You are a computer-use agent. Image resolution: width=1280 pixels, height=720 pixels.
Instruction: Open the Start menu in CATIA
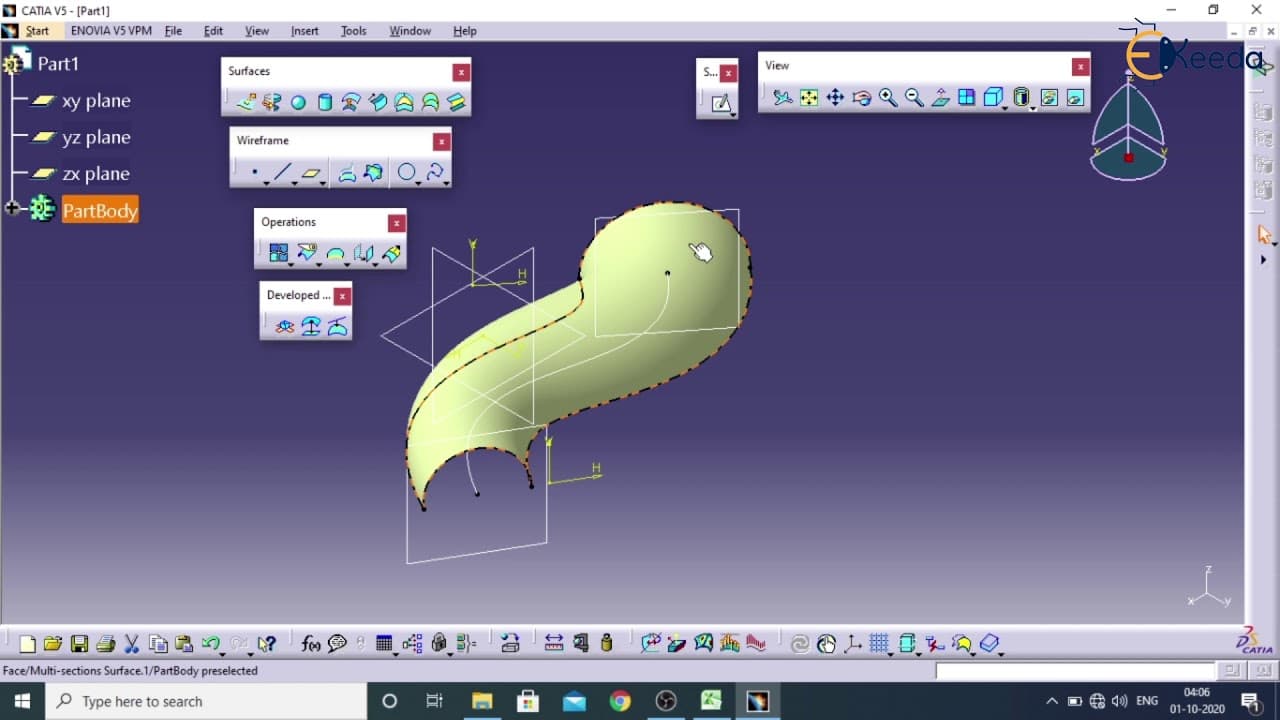click(x=37, y=31)
